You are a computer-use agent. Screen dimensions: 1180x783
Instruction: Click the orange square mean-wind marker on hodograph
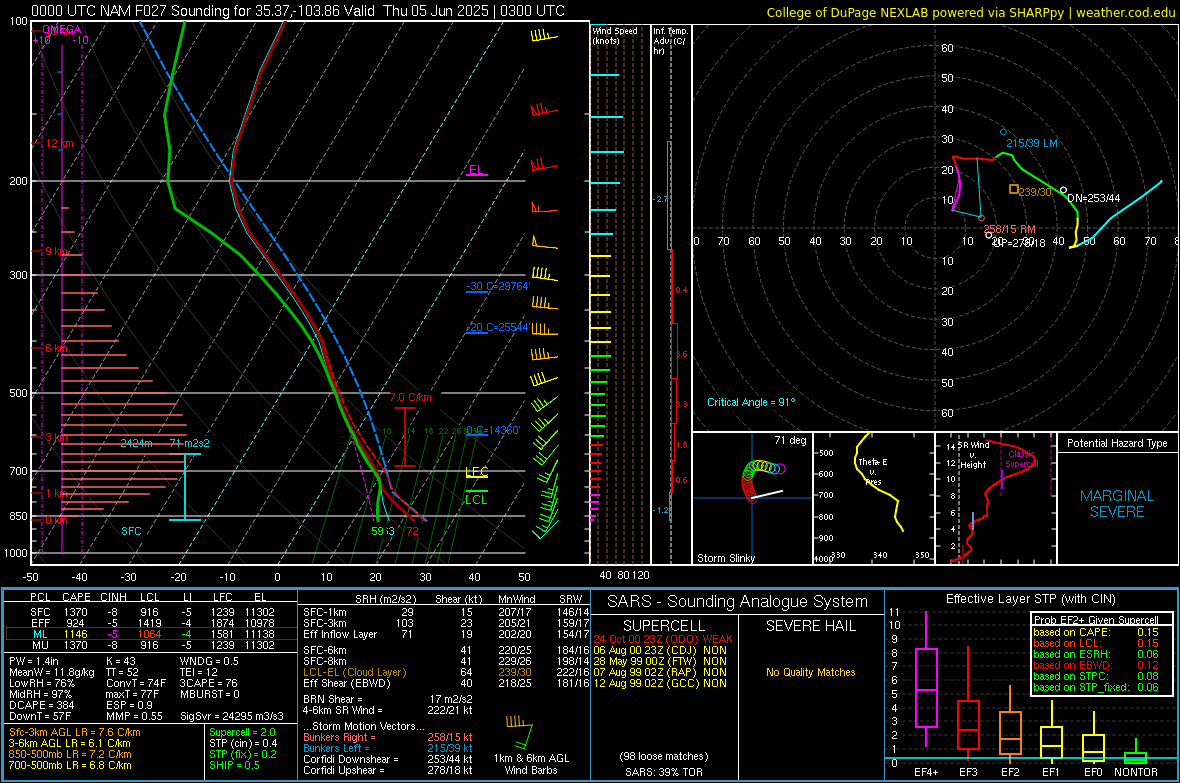[1014, 189]
